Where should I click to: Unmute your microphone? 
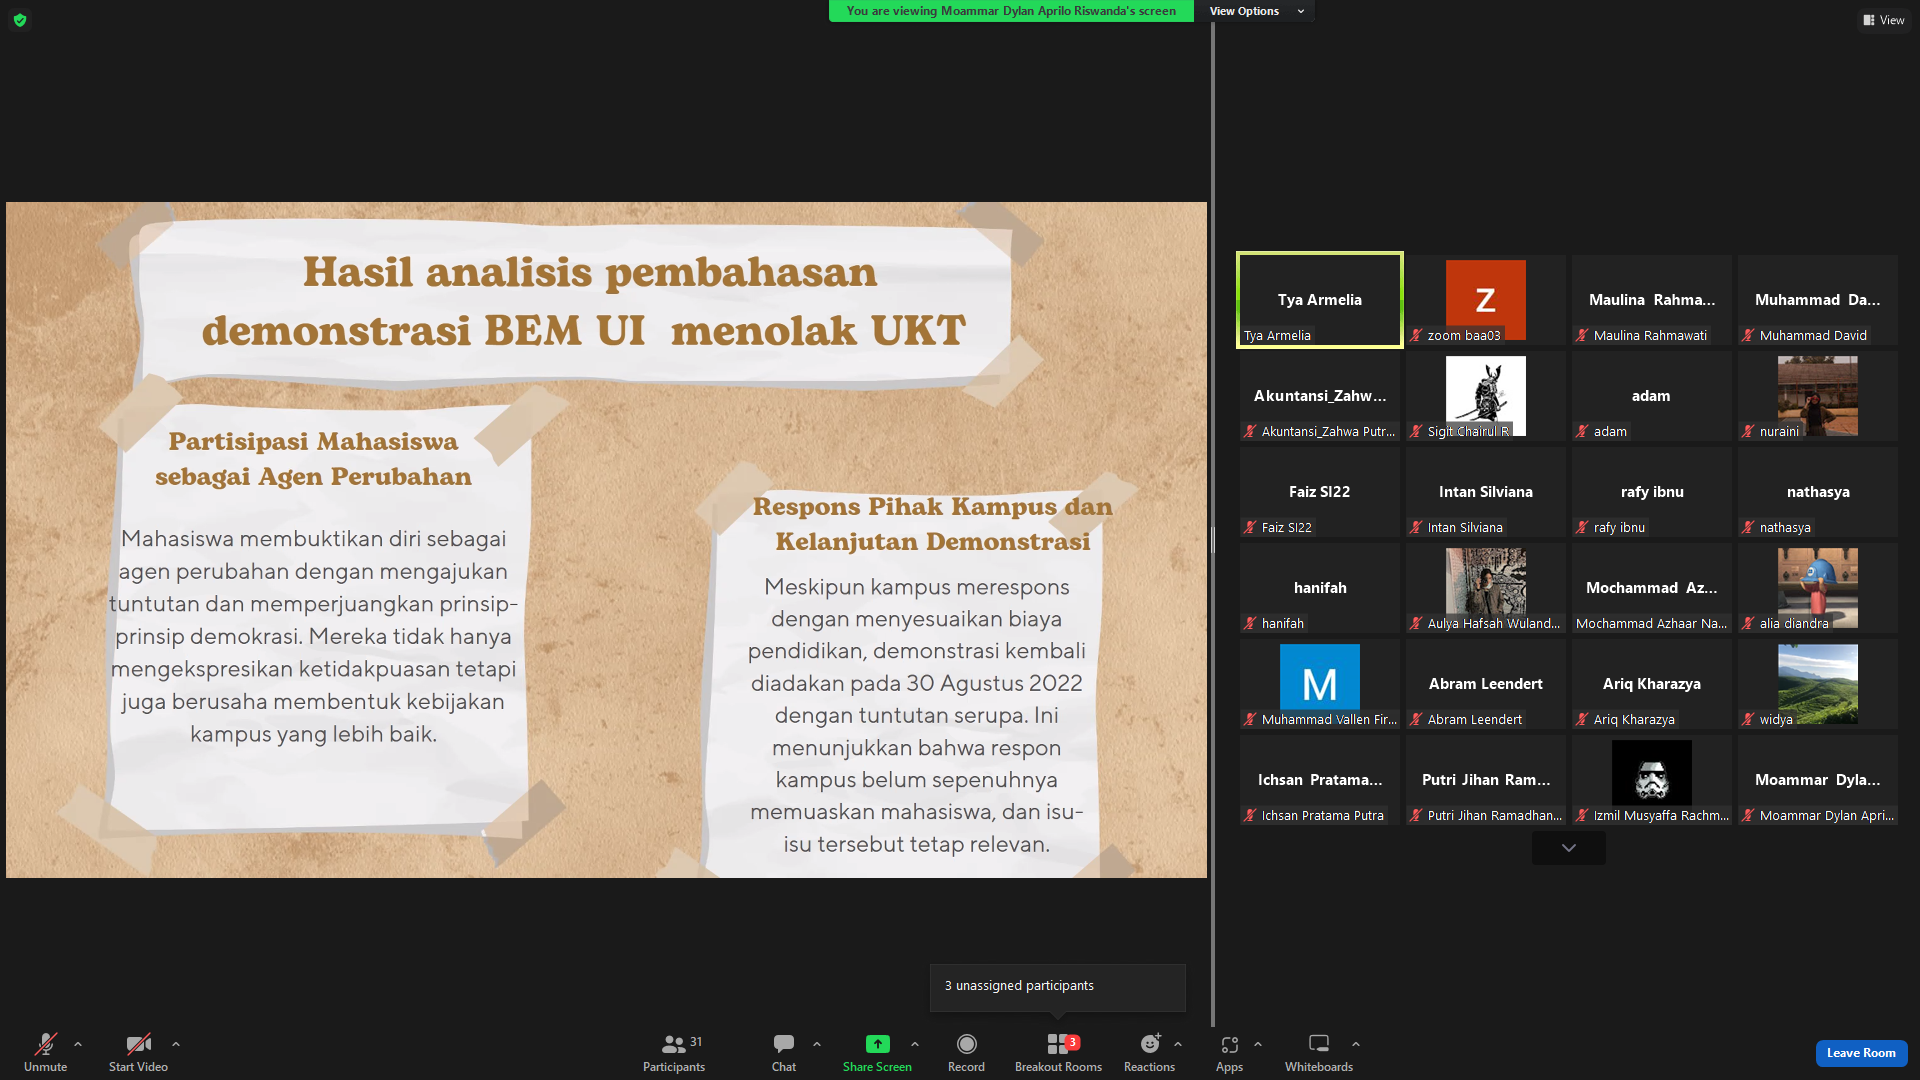(x=45, y=1051)
